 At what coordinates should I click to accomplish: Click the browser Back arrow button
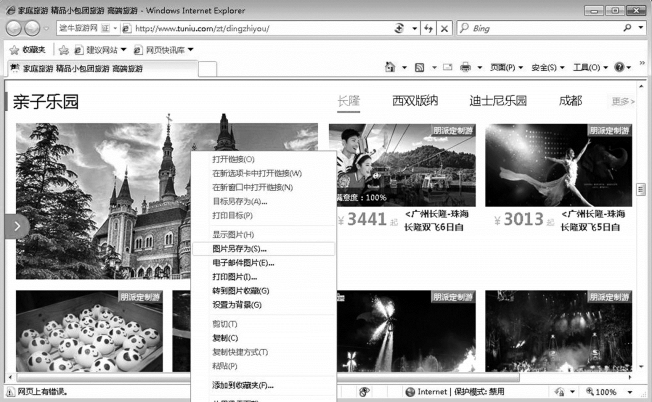pyautogui.click(x=14, y=28)
